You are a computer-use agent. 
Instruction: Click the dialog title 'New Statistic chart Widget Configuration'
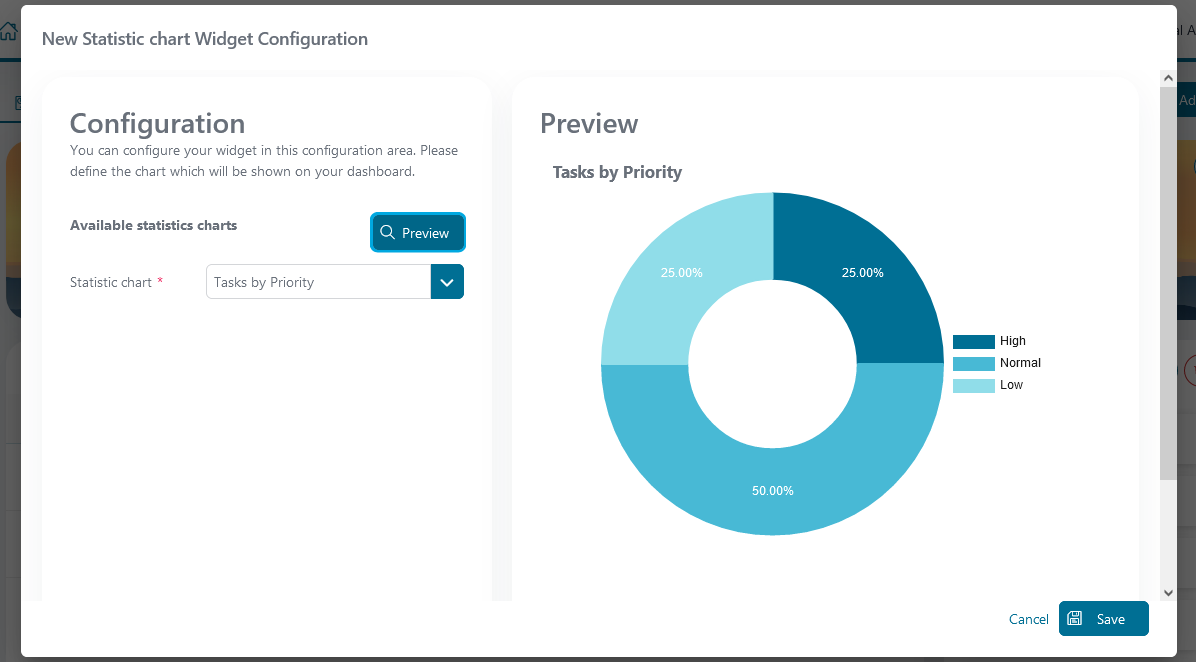pyautogui.click(x=204, y=39)
